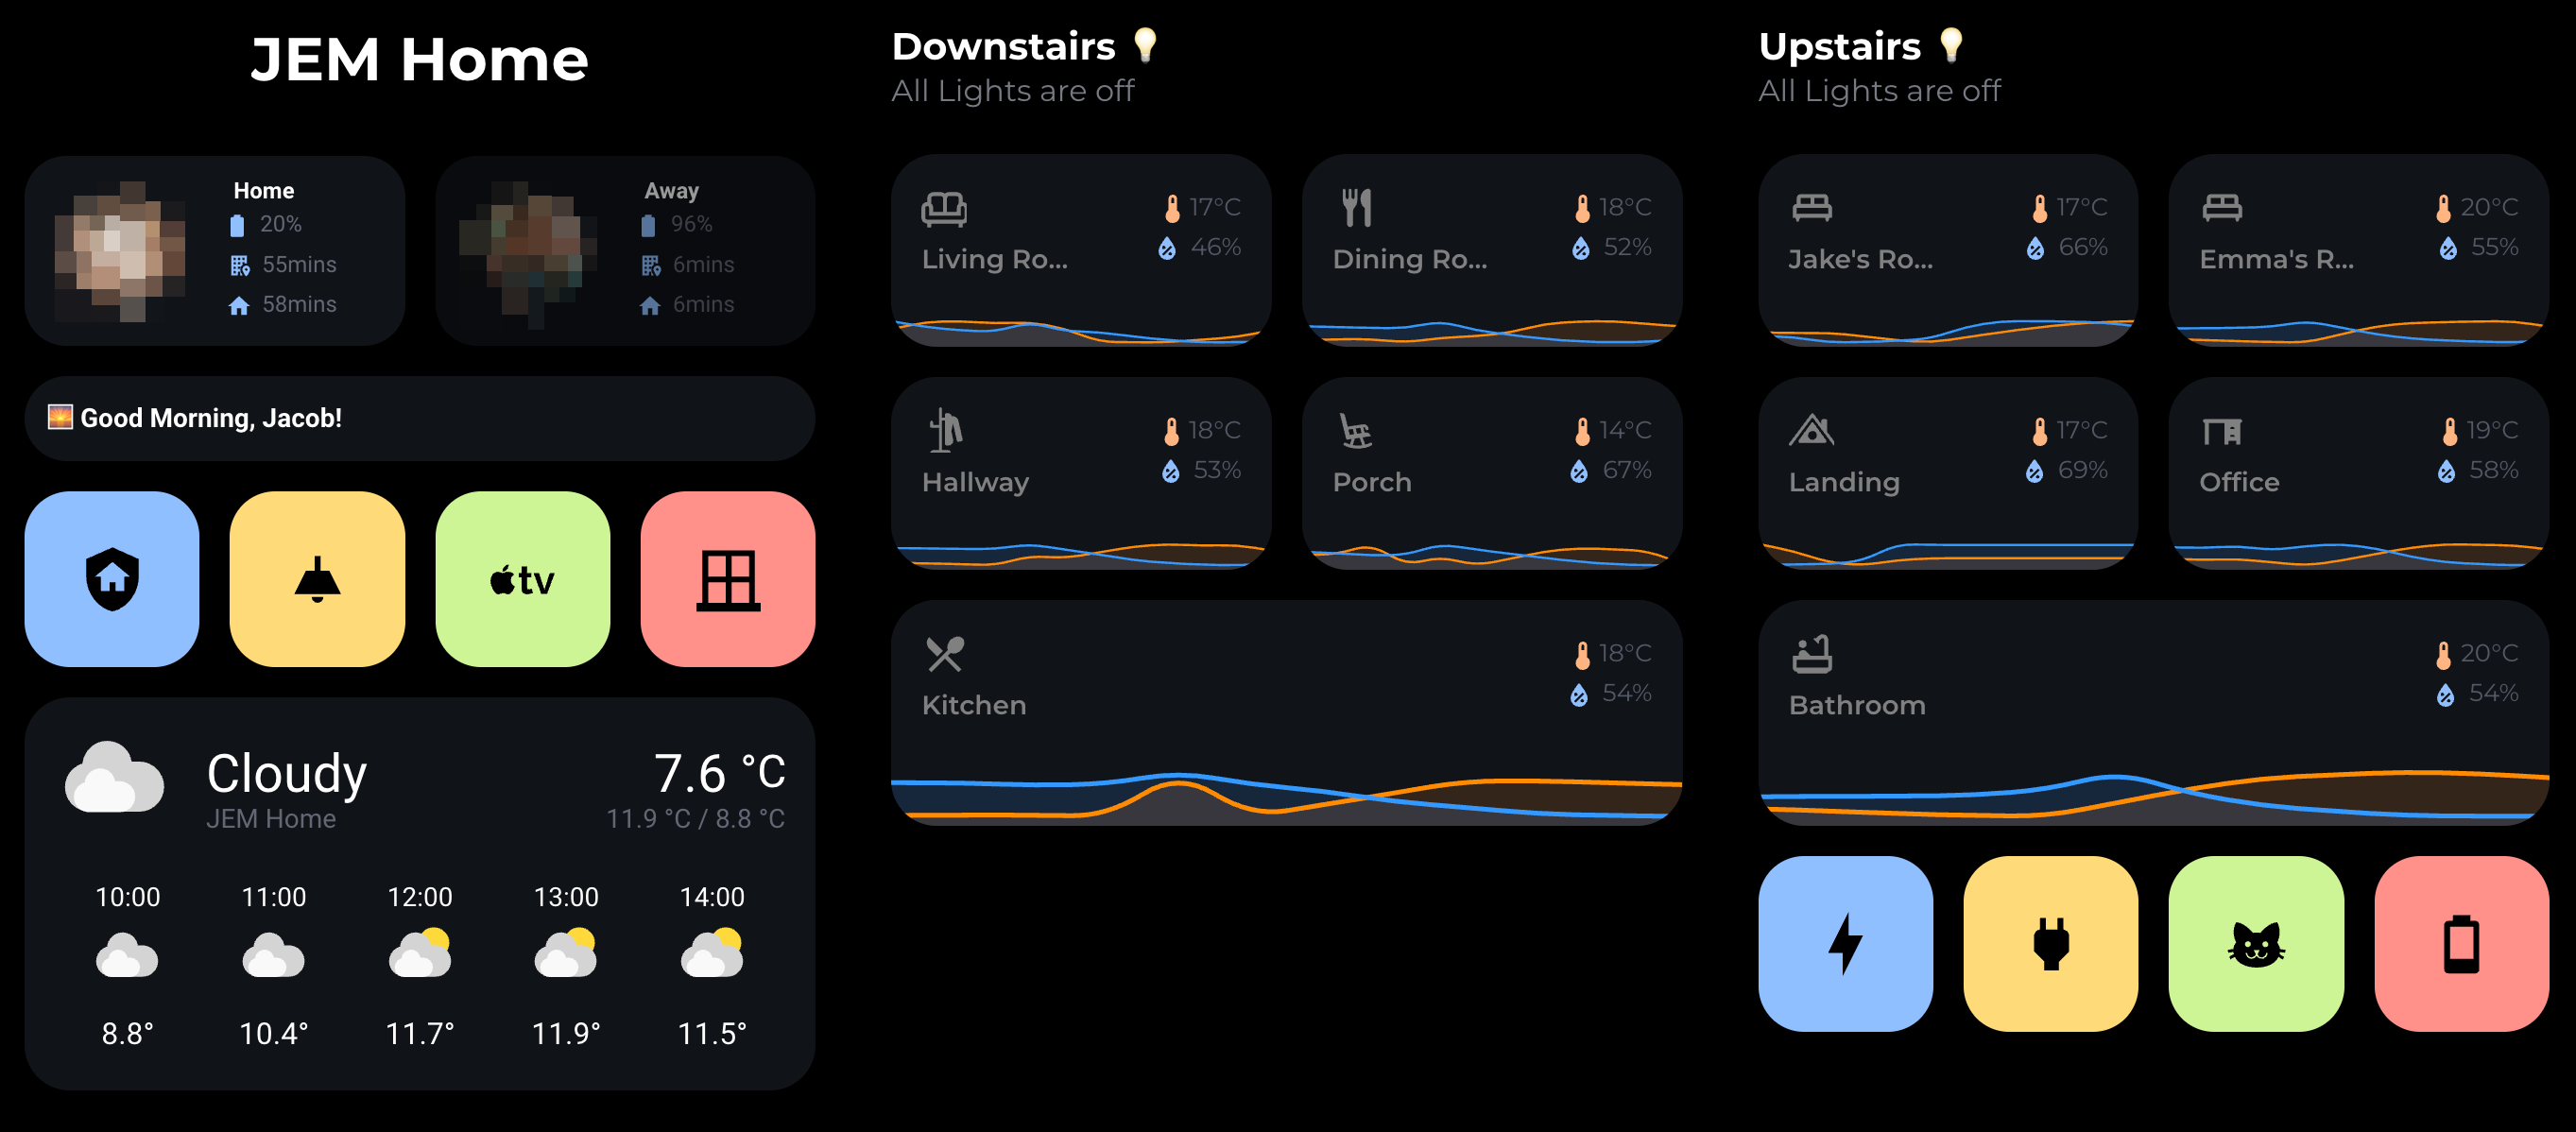2576x1132 pixels.
Task: Toggle the Downstairs light bulb
Action: point(1147,44)
